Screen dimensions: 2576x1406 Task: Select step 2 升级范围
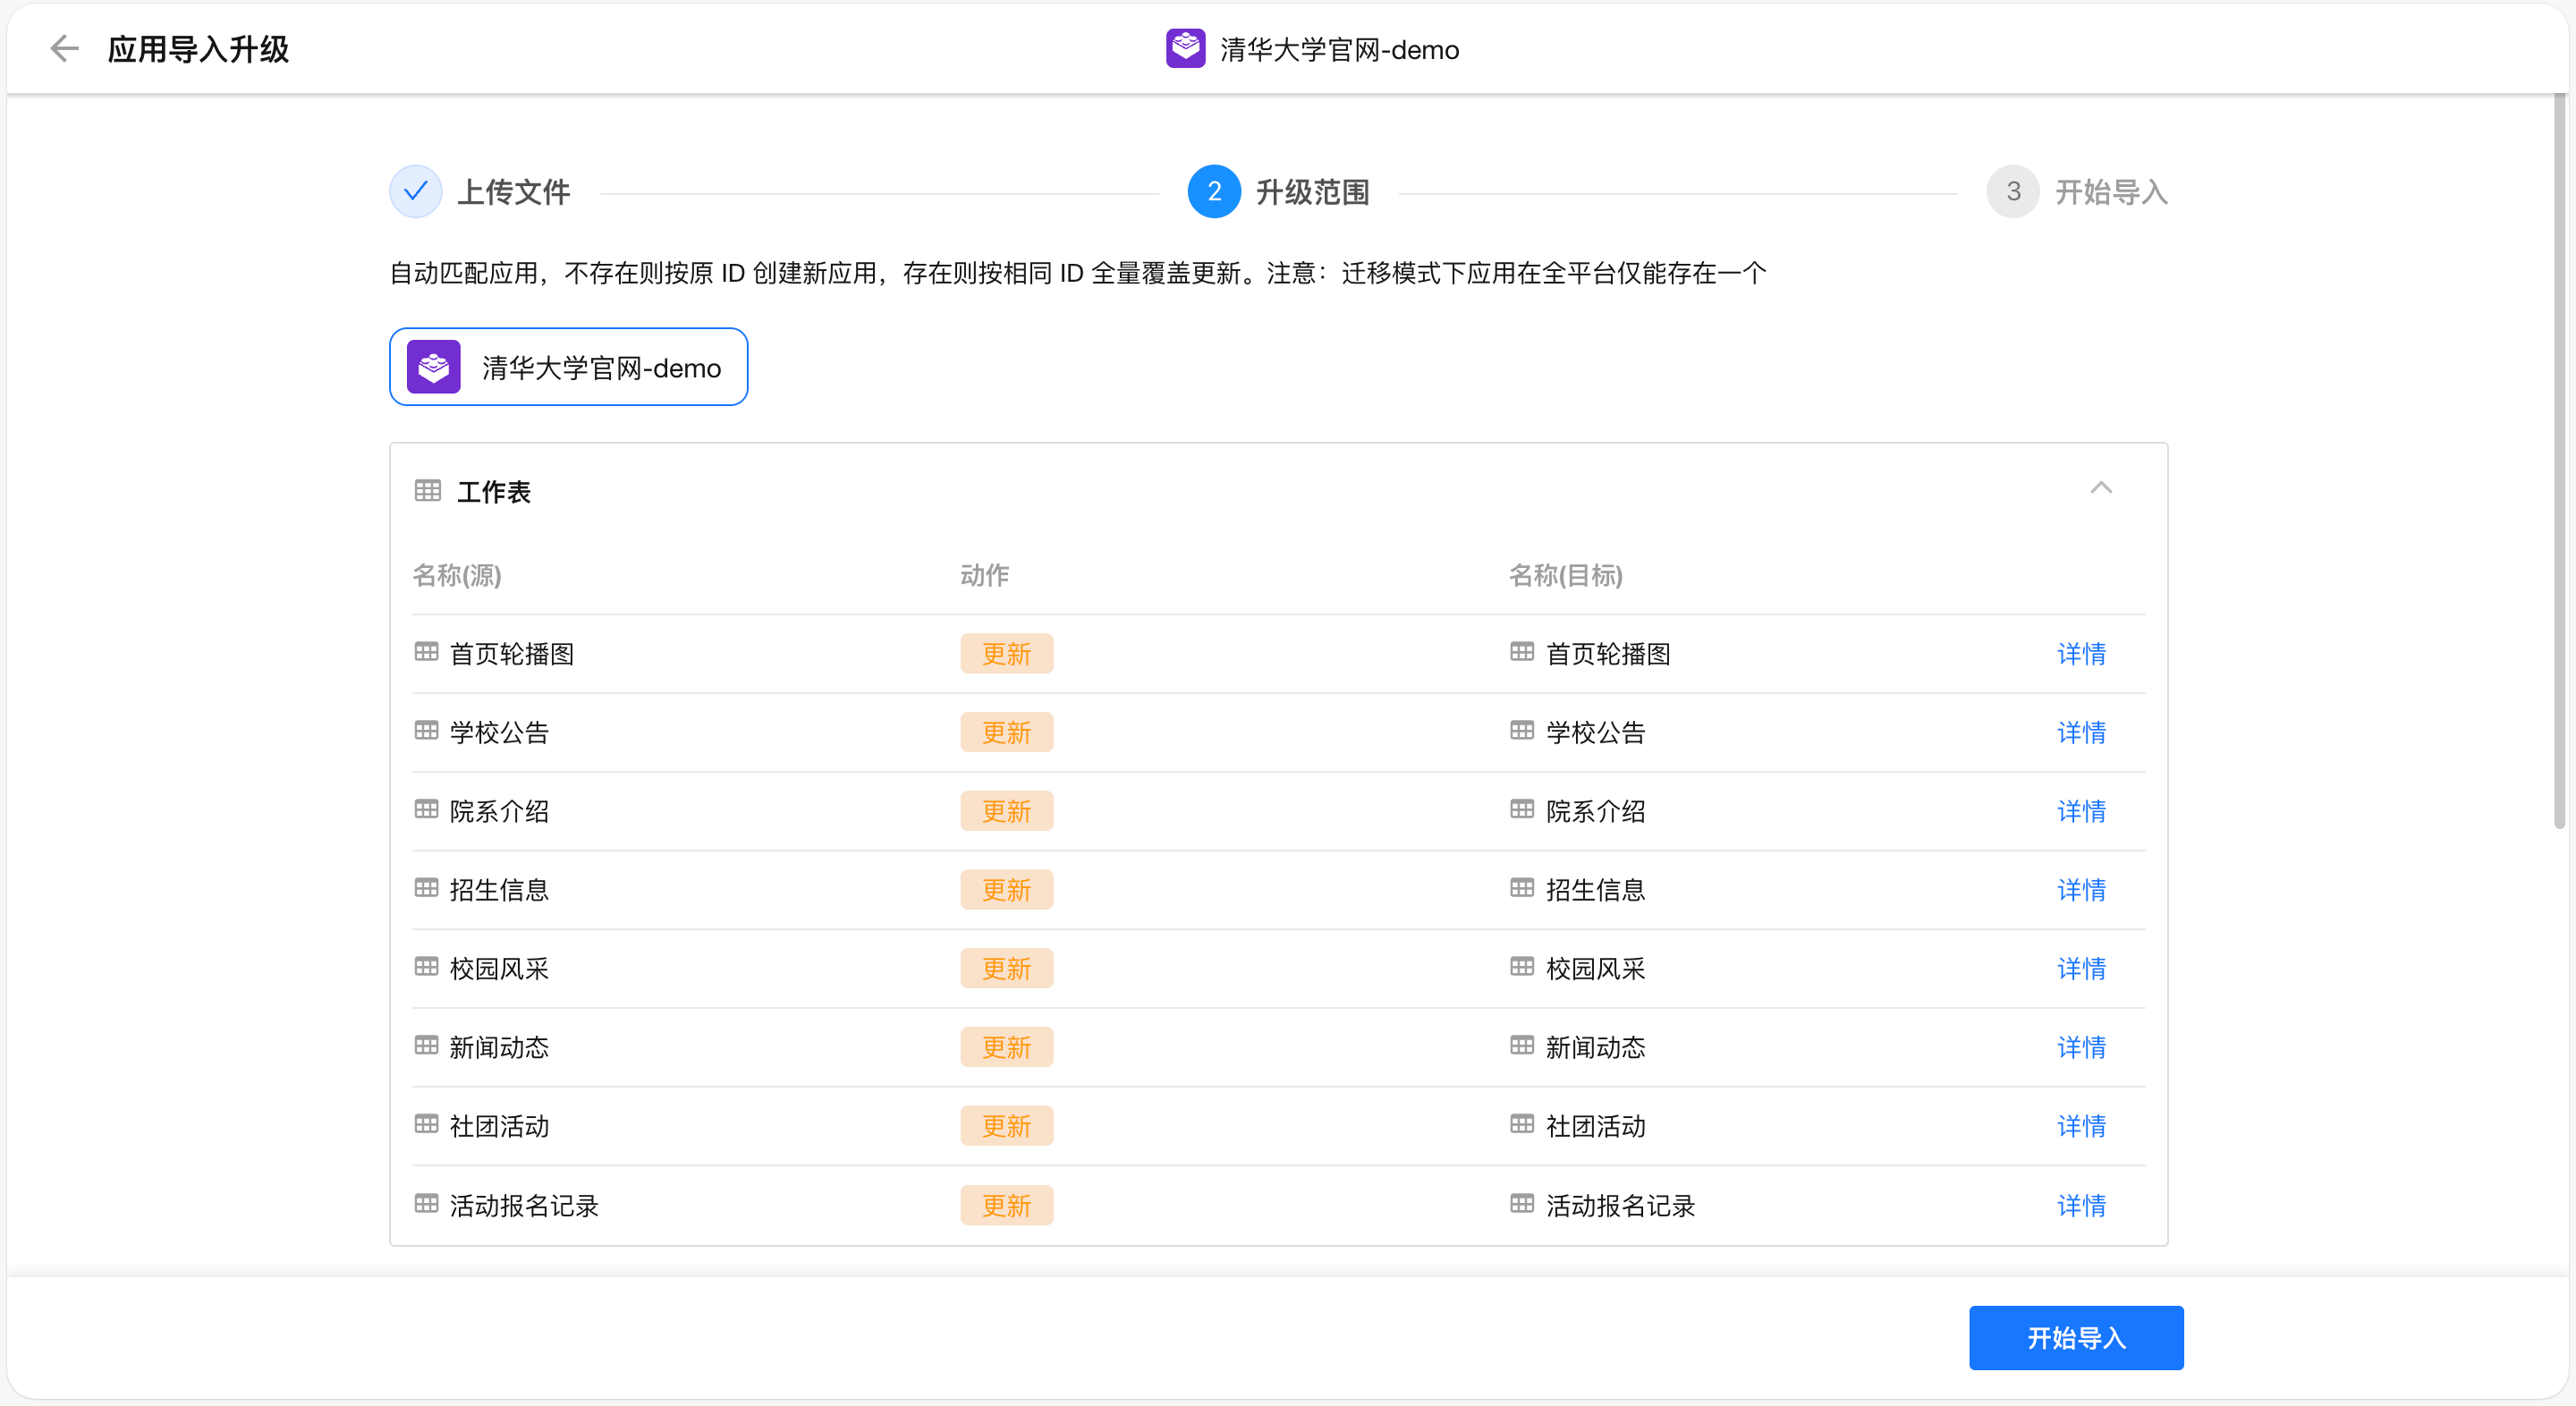(x=1214, y=191)
